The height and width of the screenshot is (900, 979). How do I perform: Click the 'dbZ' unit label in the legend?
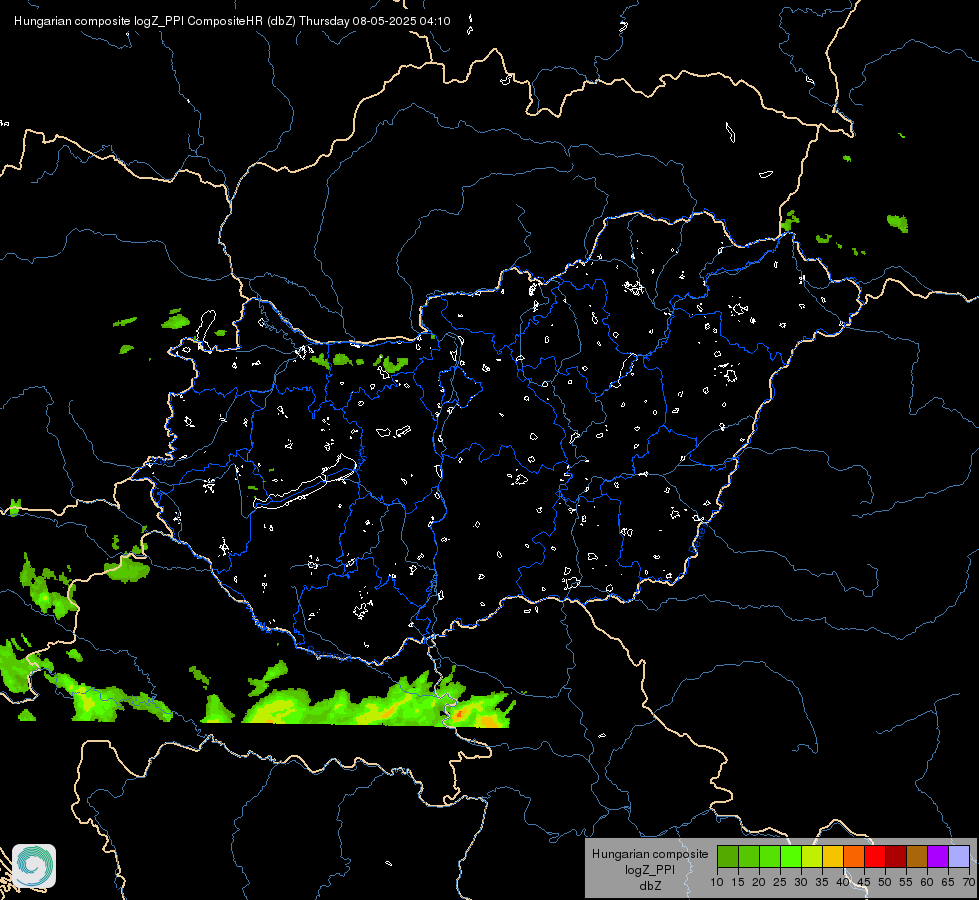650,886
